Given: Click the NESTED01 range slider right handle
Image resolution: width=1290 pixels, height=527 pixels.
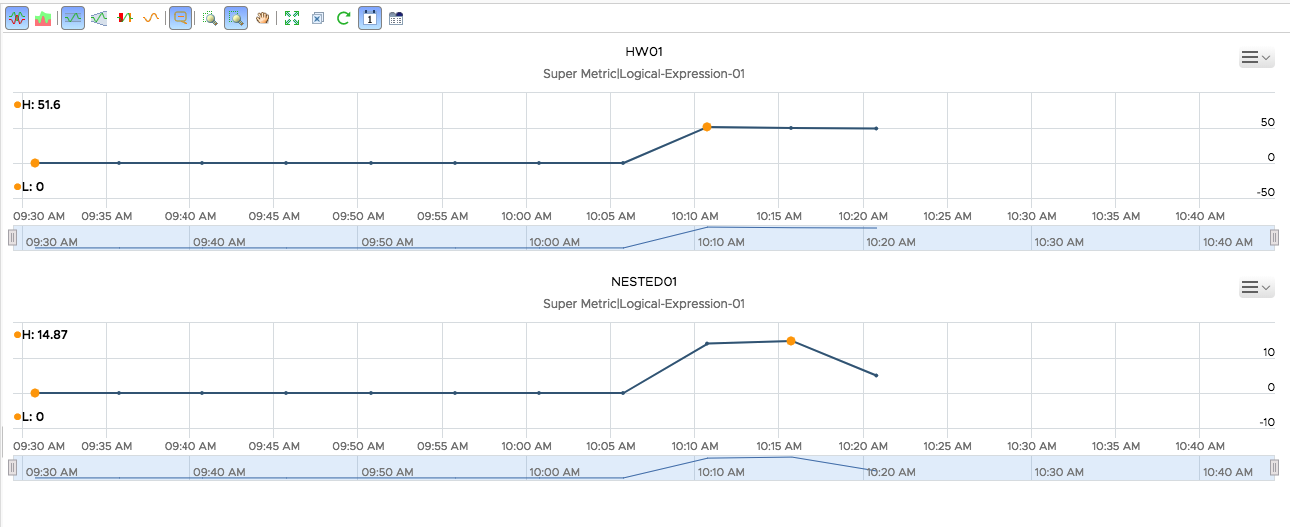Looking at the screenshot, I should pyautogui.click(x=1274, y=467).
